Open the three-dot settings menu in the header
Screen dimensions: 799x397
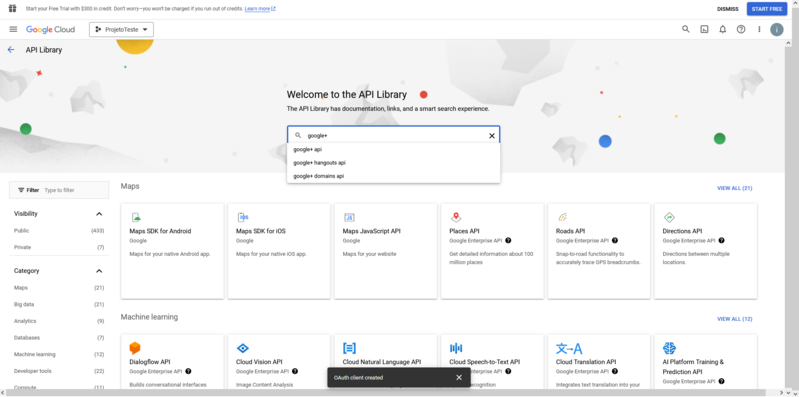point(759,30)
